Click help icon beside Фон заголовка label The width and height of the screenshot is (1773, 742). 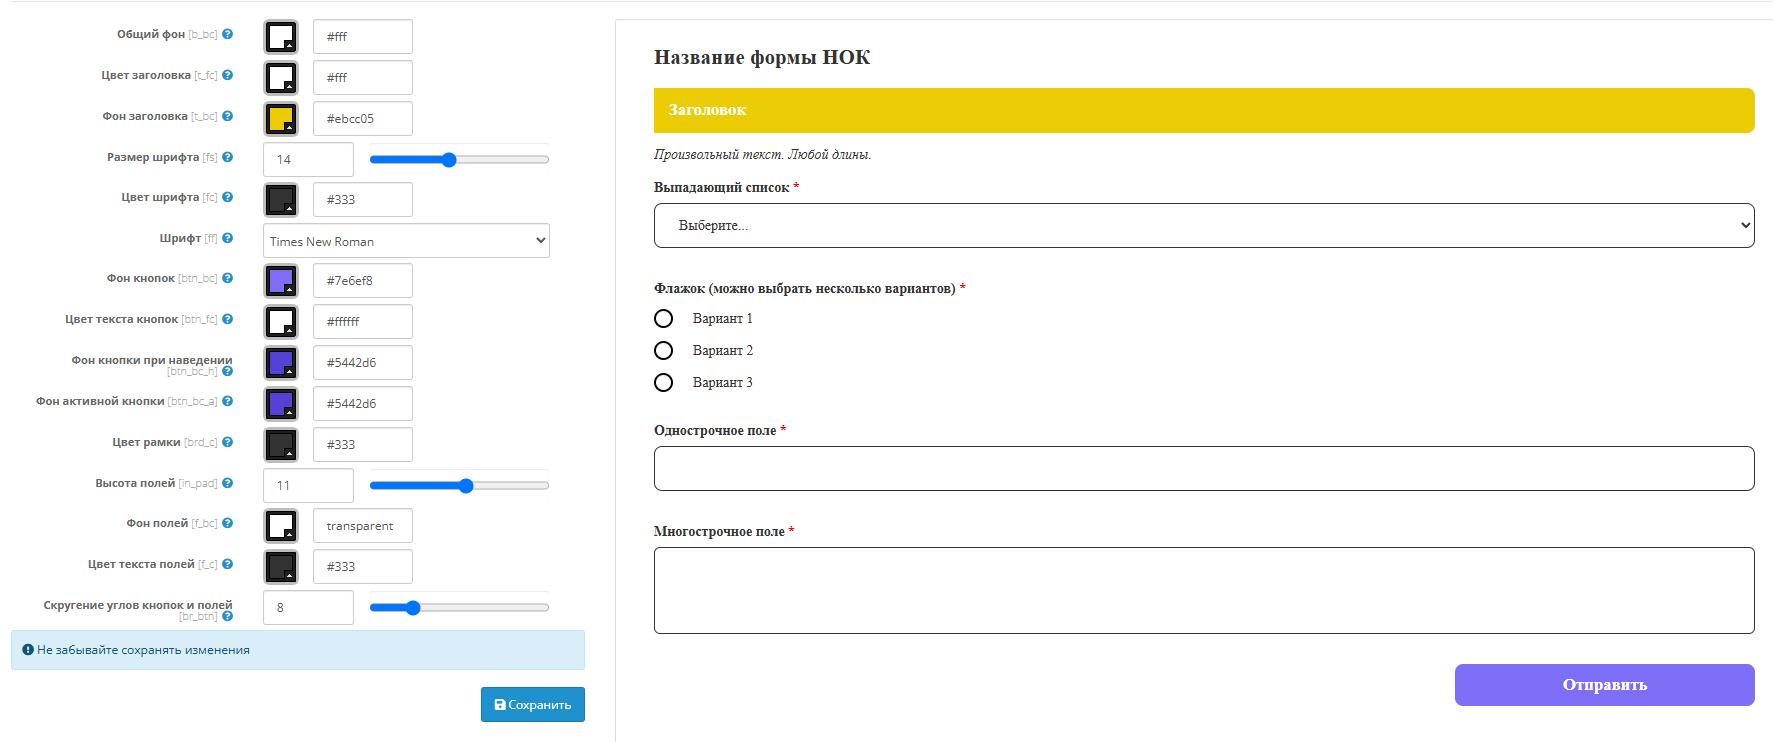228,116
